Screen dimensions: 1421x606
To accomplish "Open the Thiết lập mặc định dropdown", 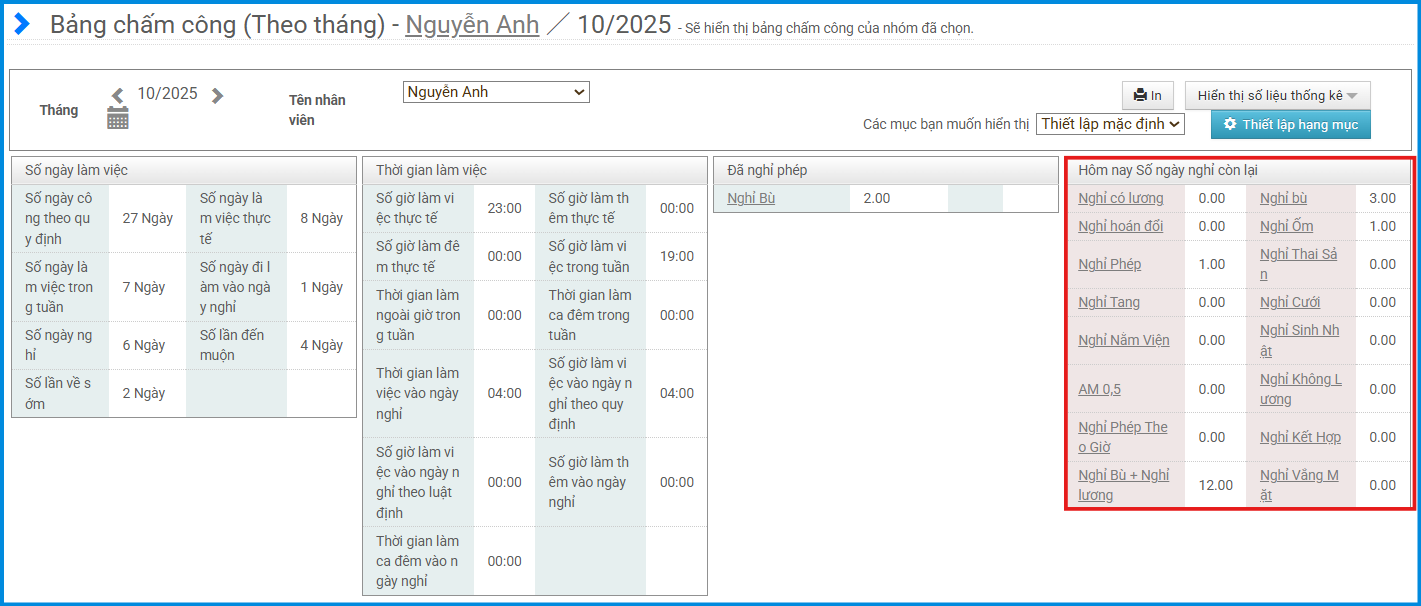I will [x=1110, y=124].
